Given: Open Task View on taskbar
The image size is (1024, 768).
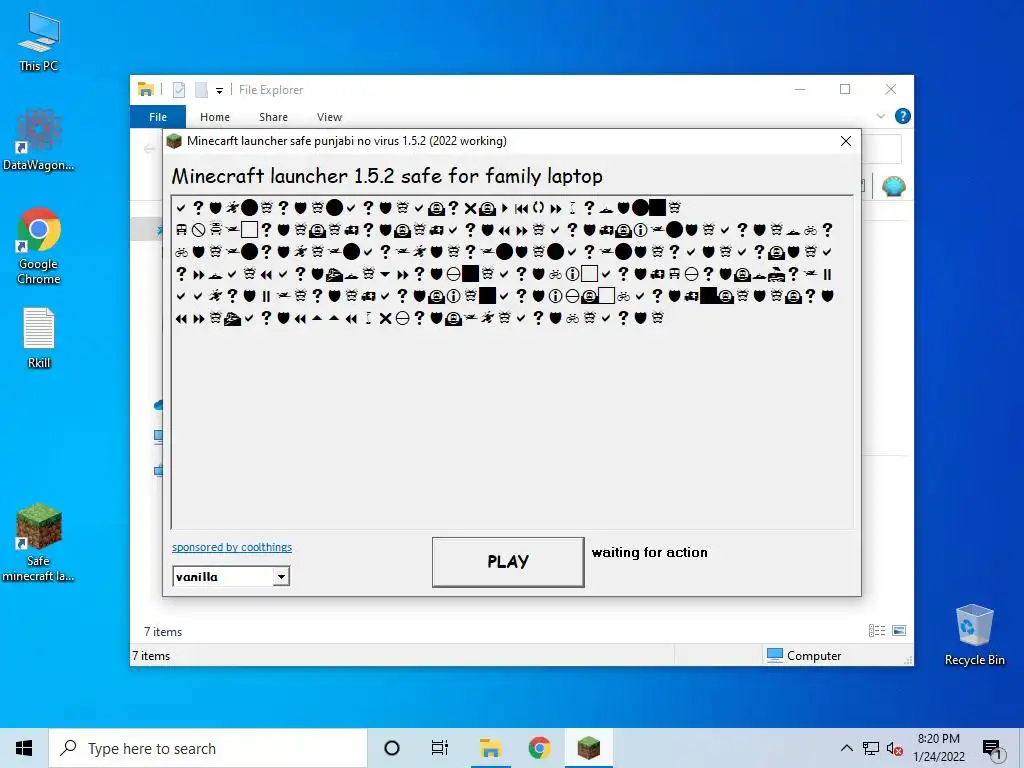Looking at the screenshot, I should (x=440, y=748).
